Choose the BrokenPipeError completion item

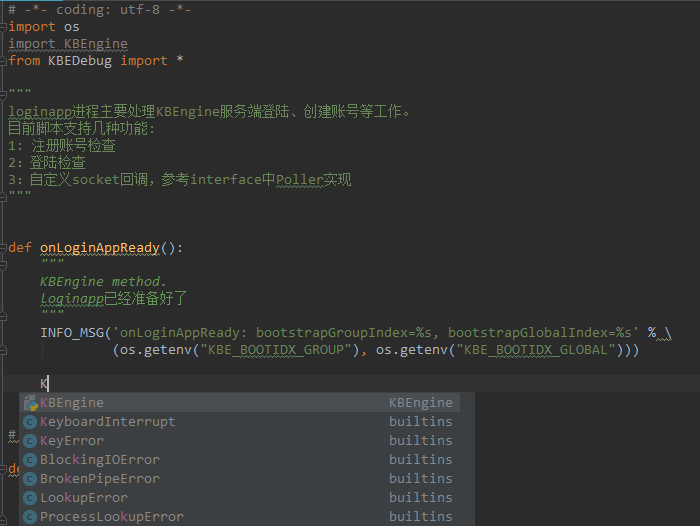point(100,479)
